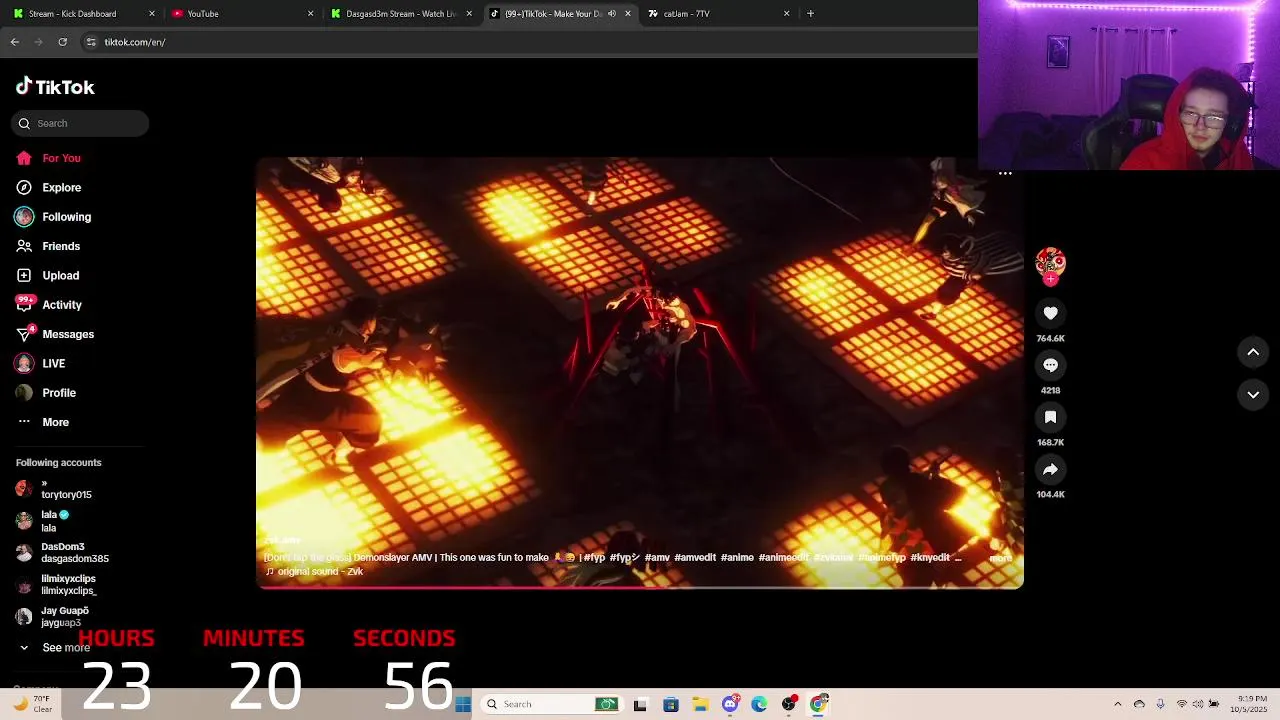Open OBS Studio from the taskbar

click(x=789, y=704)
